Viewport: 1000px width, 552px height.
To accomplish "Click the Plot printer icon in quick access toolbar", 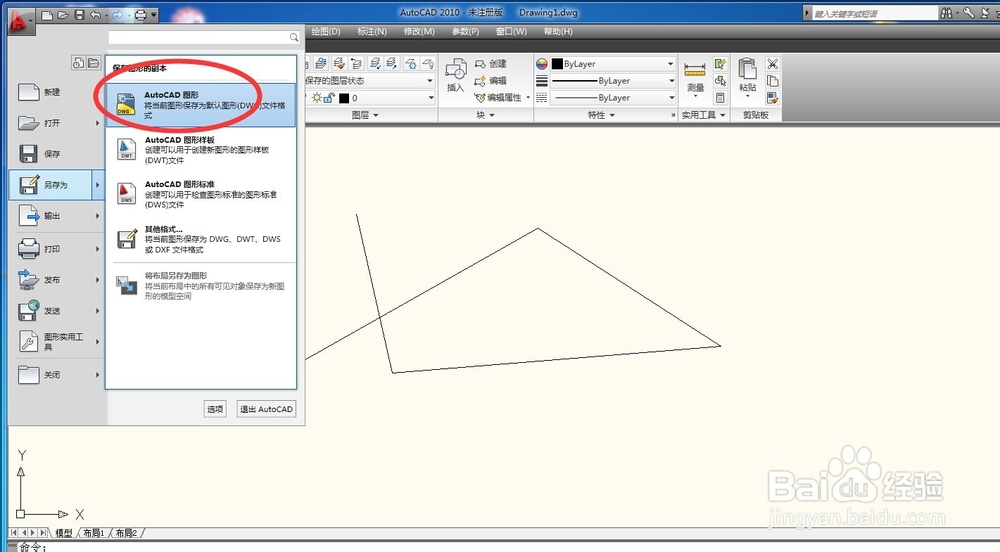I will 140,15.
